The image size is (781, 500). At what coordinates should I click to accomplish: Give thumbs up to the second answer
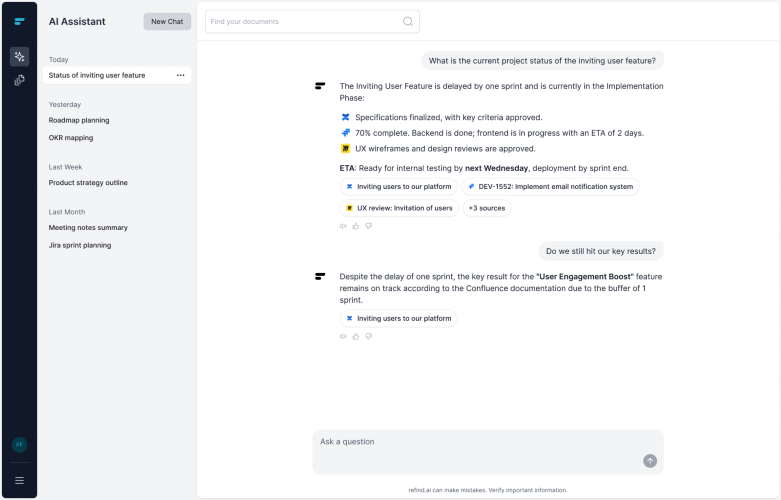356,337
